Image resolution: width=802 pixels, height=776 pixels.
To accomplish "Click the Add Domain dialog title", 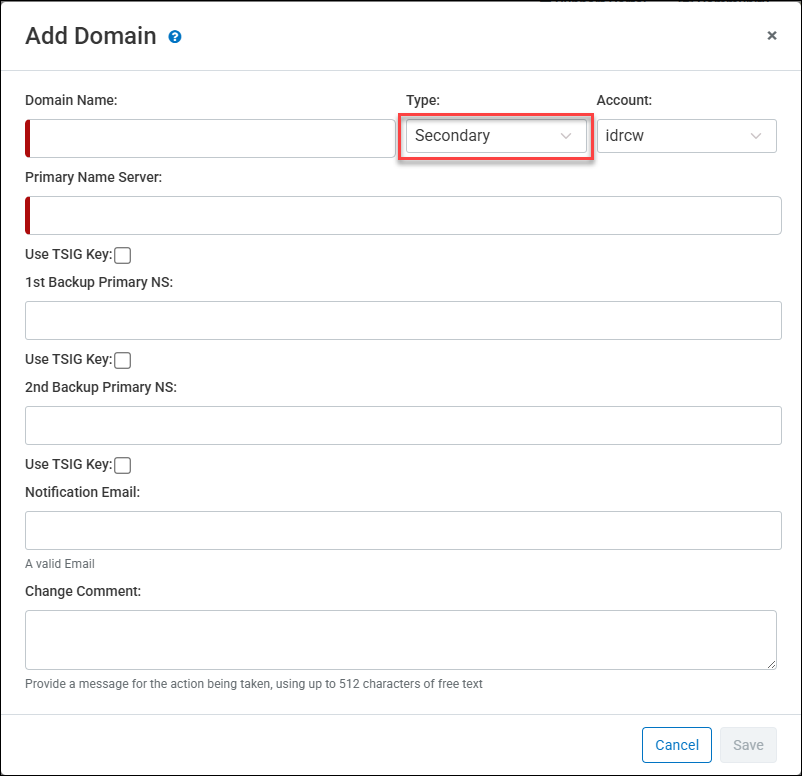I will tap(91, 37).
